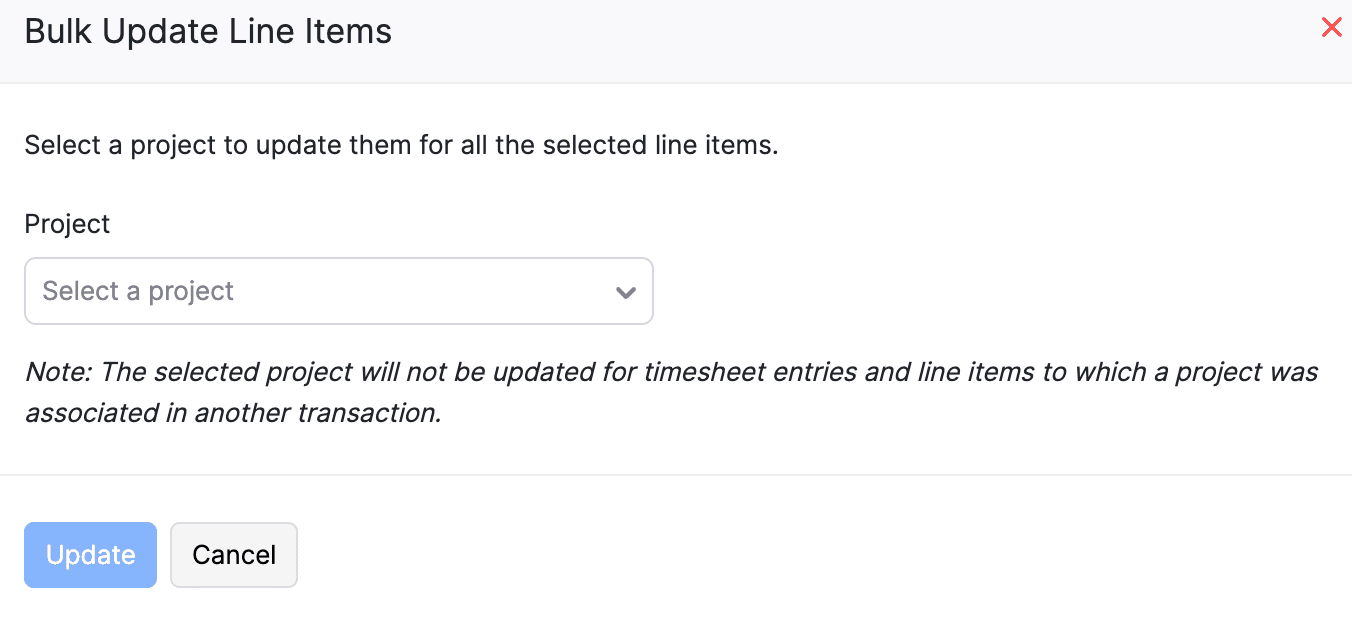This screenshot has height=620, width=1352.
Task: Close the Bulk Update Line Items dialog
Action: pos(1331,28)
